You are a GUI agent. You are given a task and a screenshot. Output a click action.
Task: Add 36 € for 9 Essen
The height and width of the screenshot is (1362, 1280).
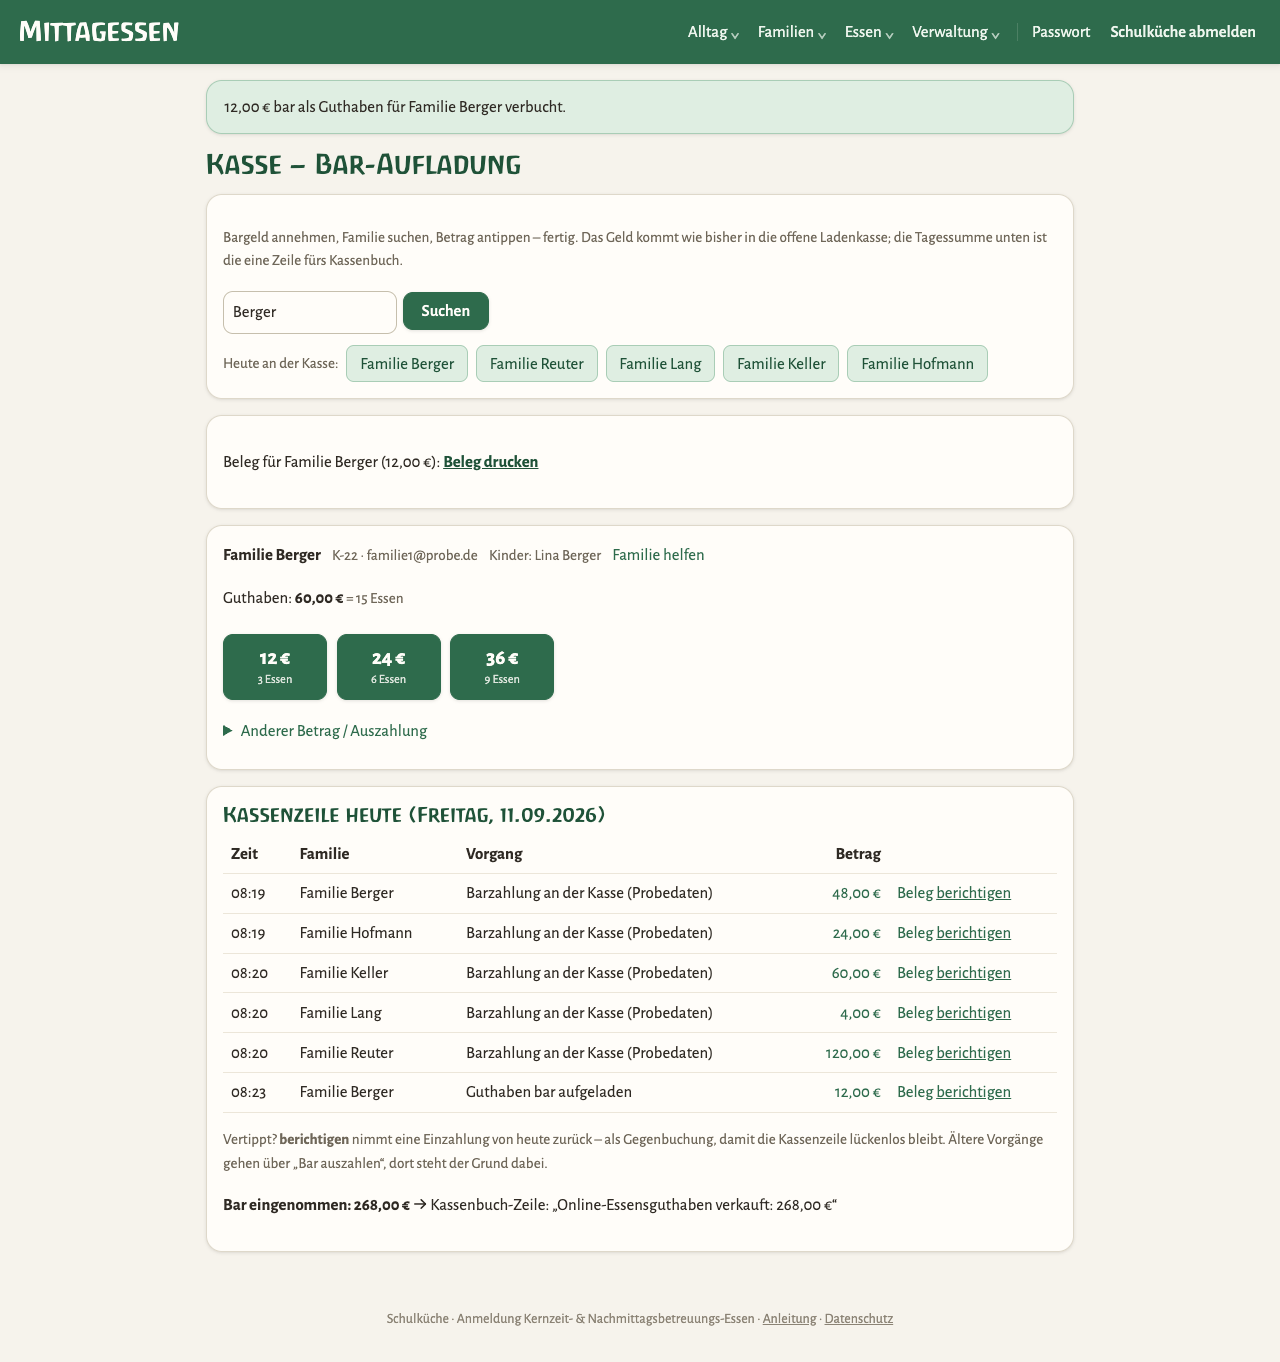(x=502, y=667)
